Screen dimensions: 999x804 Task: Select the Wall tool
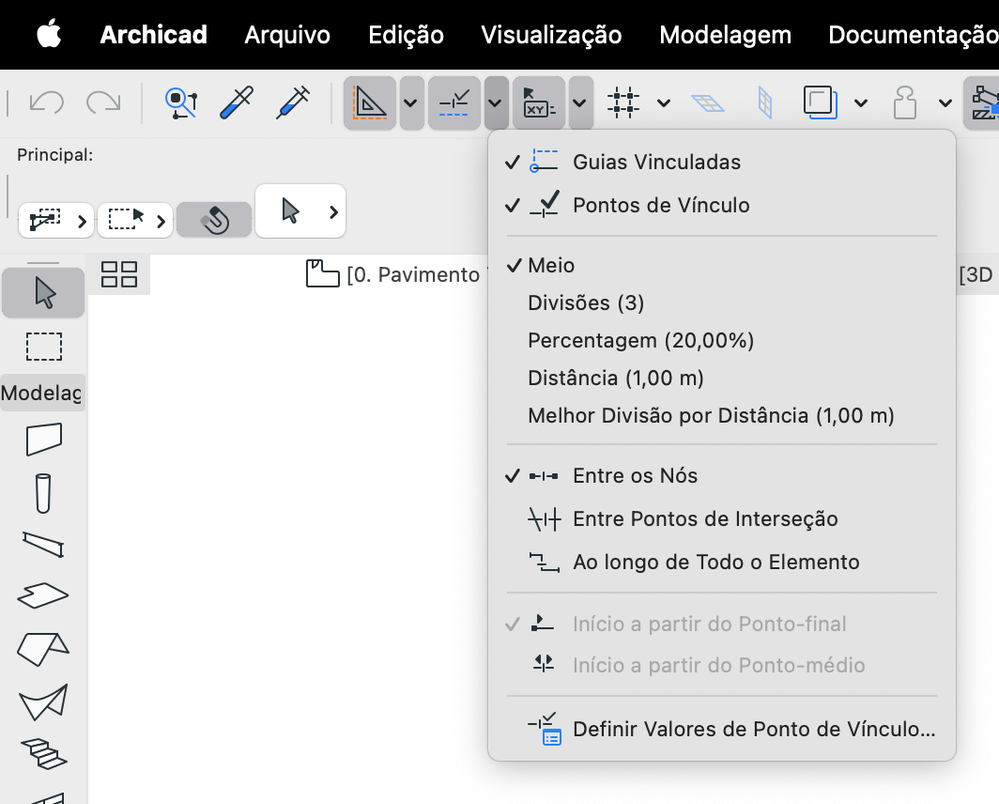pyautogui.click(x=43, y=439)
